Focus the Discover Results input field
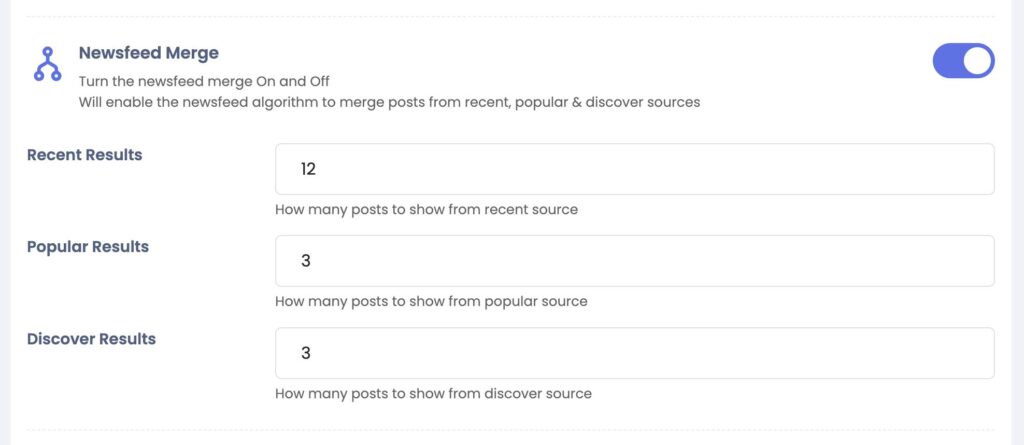 pyautogui.click(x=635, y=353)
